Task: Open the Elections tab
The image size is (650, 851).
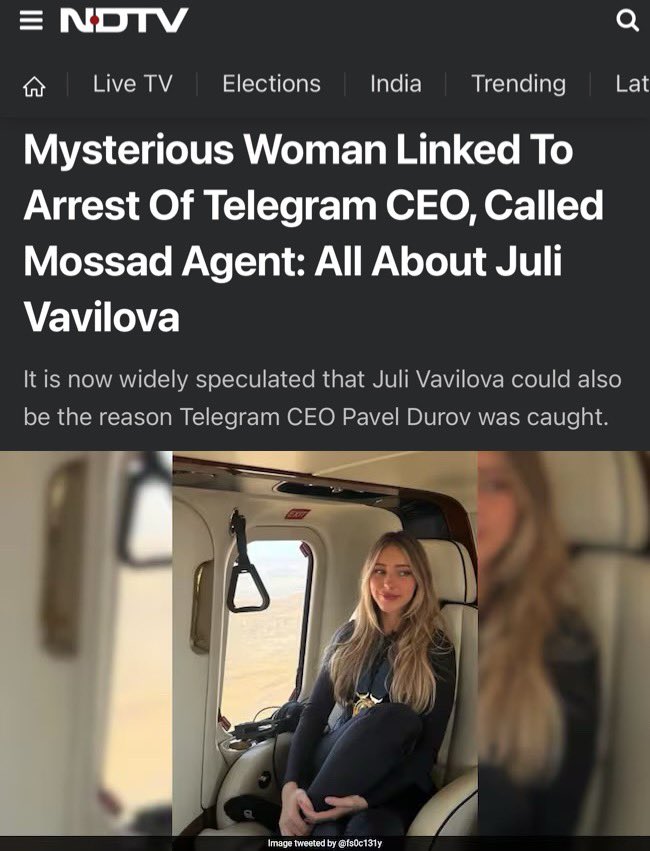Action: click(x=271, y=84)
